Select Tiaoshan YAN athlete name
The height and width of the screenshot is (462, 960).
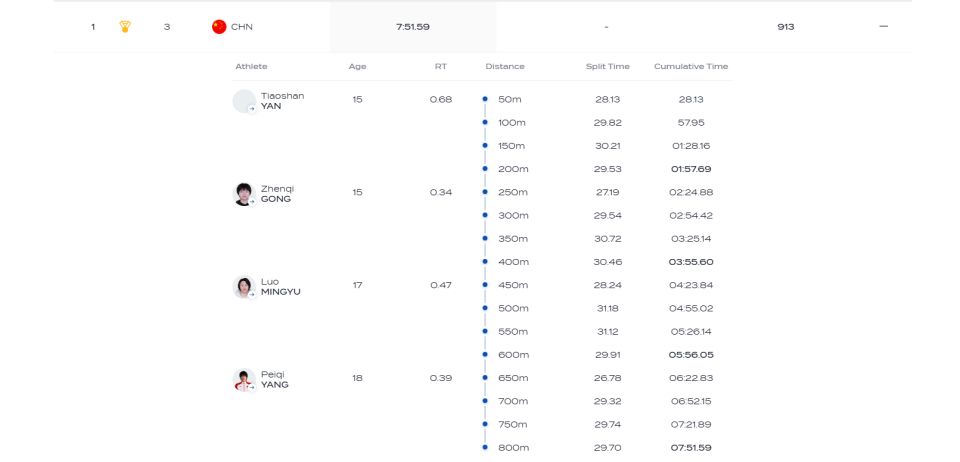click(282, 101)
